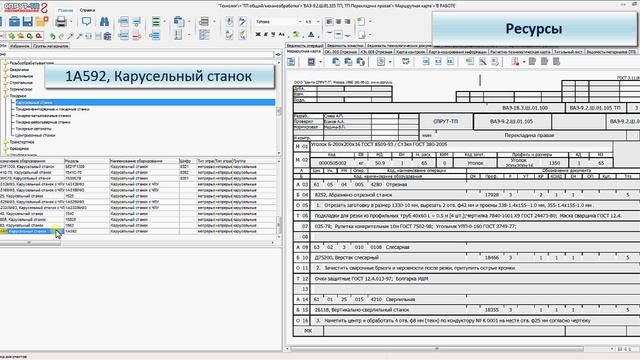
Task: Click model cell 1A592 in equipment table
Action: click(x=86, y=231)
